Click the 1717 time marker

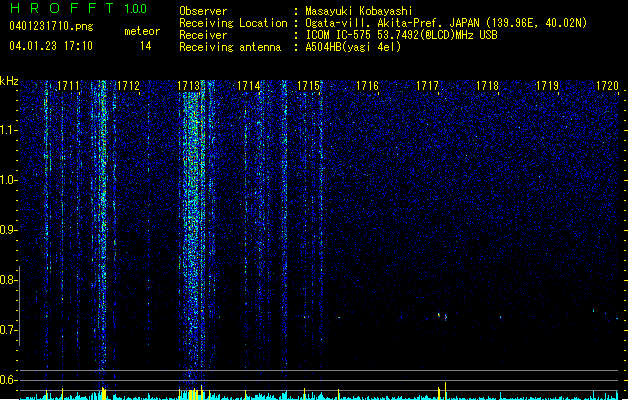pyautogui.click(x=428, y=86)
